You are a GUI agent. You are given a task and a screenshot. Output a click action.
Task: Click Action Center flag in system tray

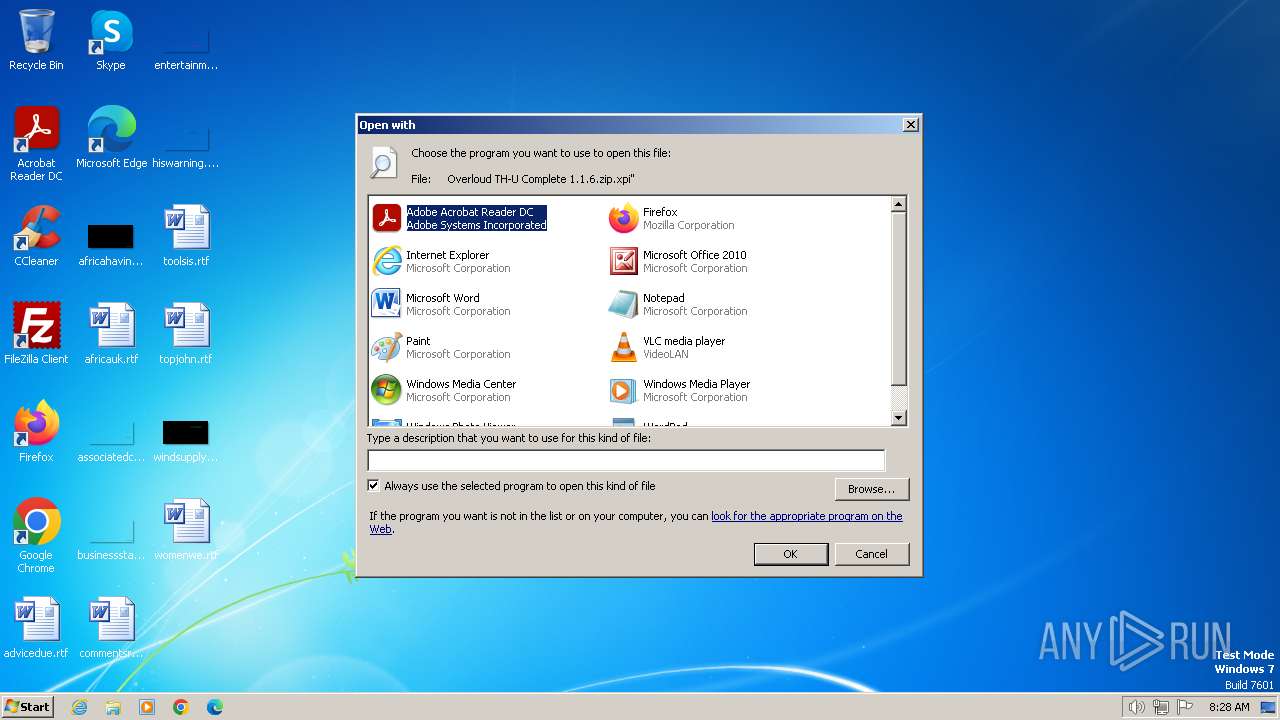coord(1185,707)
